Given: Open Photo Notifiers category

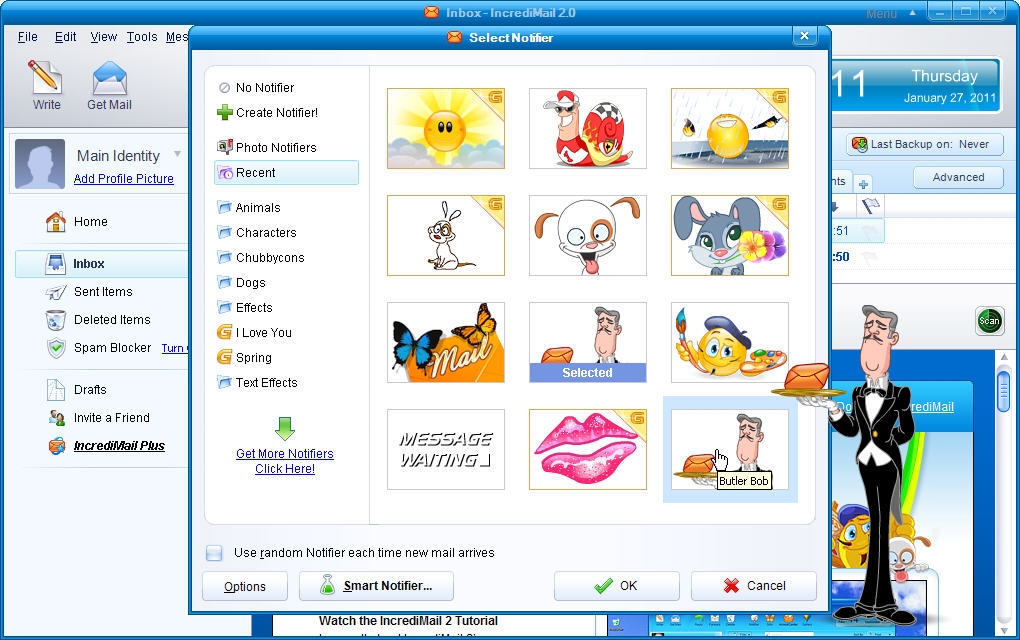Looking at the screenshot, I should pos(267,148).
